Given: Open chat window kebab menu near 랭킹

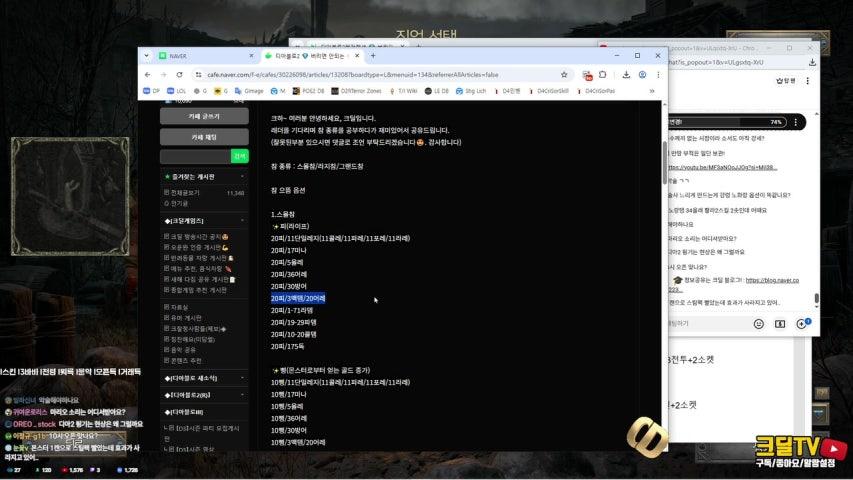Looking at the screenshot, I should click(x=808, y=81).
